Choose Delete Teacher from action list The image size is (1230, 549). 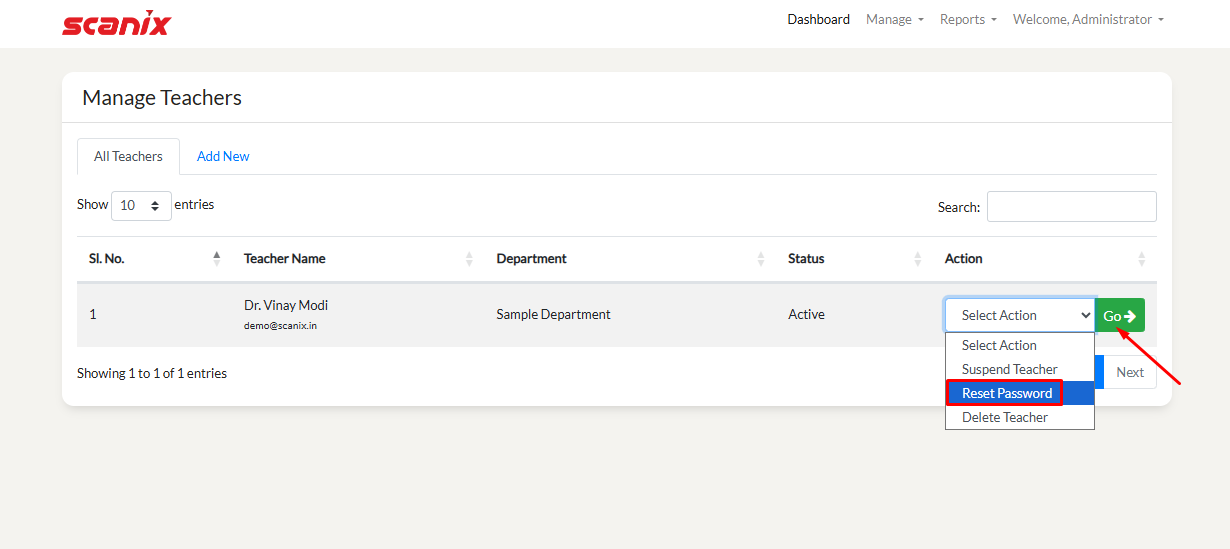coord(1005,417)
